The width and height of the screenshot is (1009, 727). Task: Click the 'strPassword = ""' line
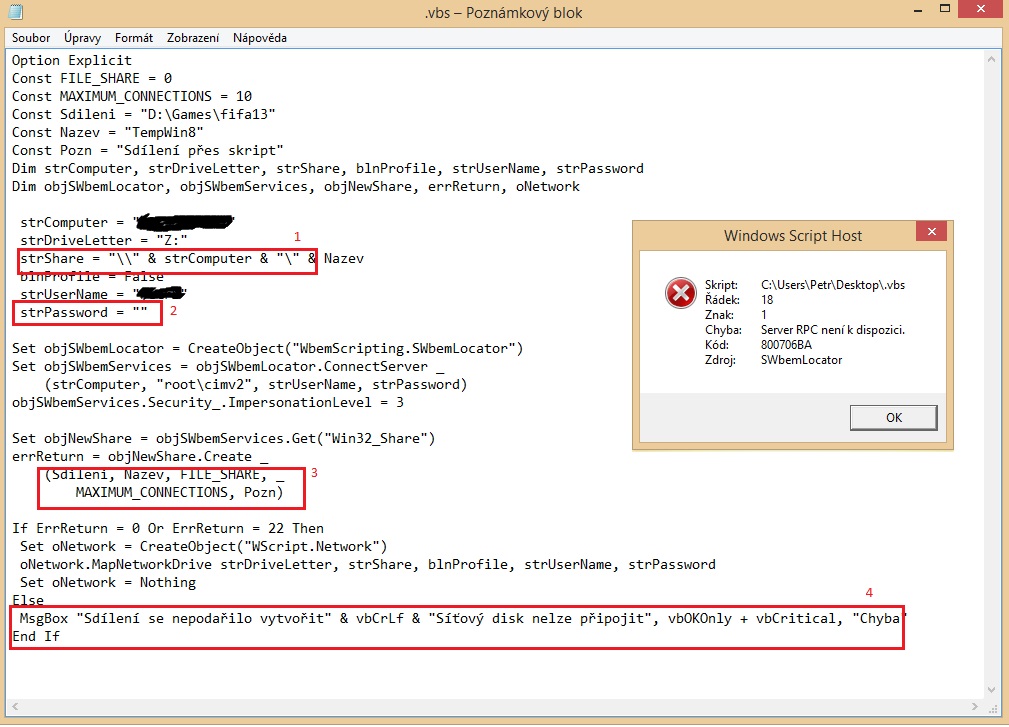coord(84,313)
